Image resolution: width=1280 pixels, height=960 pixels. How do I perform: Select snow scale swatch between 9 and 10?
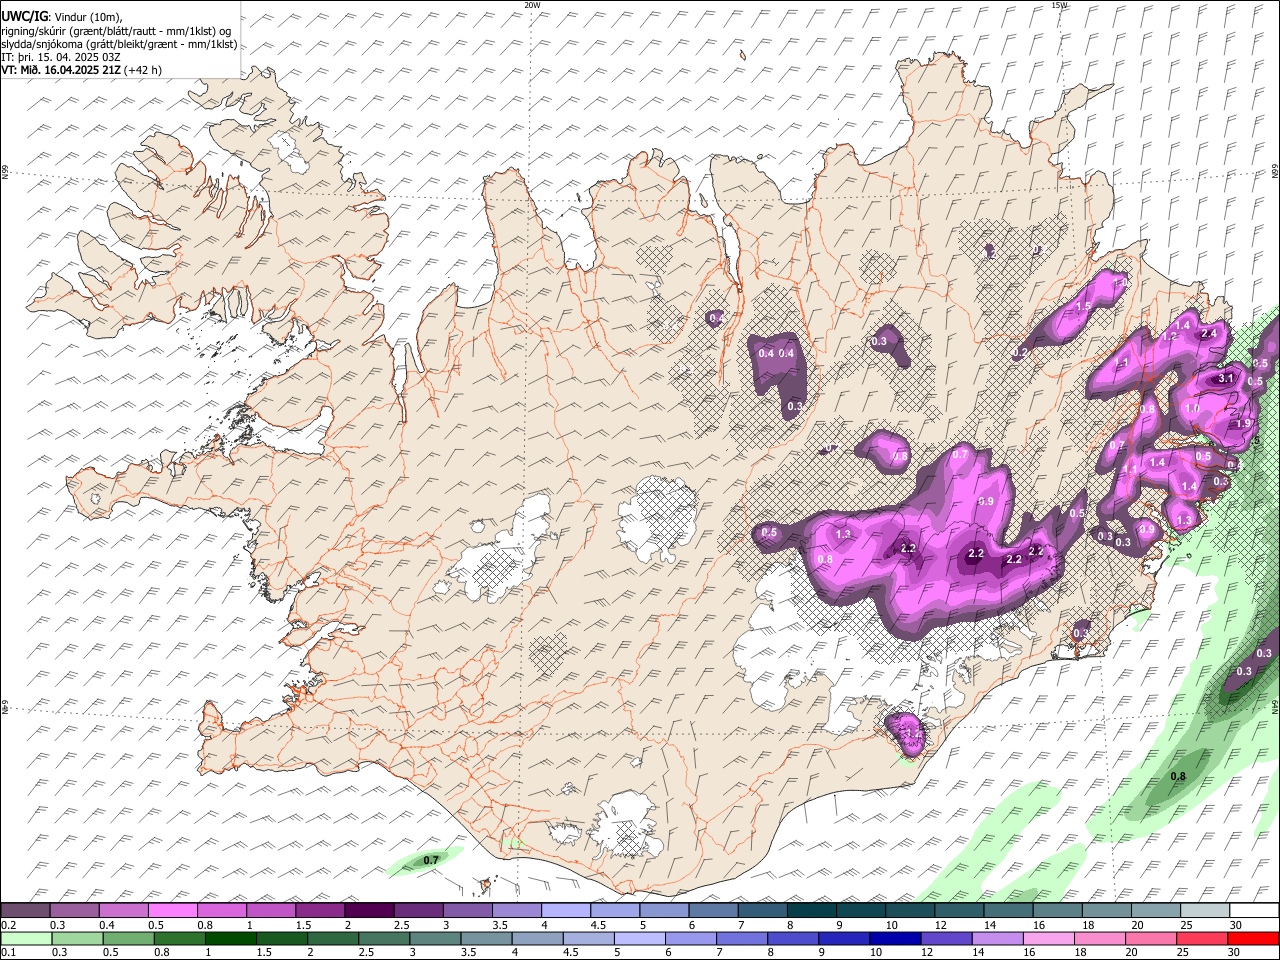click(x=862, y=911)
